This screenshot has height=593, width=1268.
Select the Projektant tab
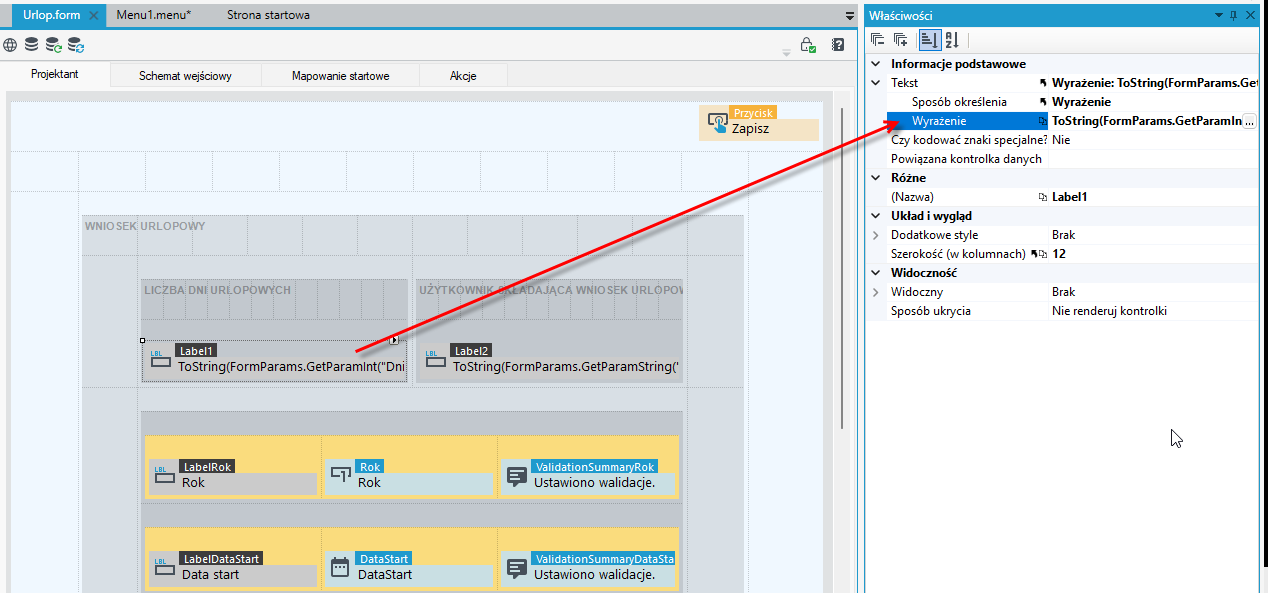55,75
